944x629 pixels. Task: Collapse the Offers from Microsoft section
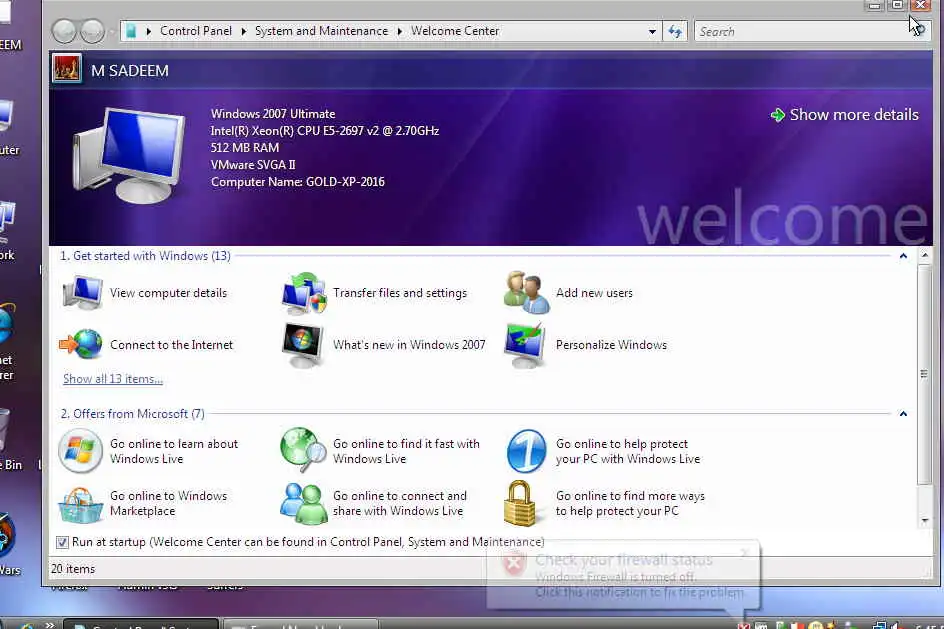tap(903, 414)
